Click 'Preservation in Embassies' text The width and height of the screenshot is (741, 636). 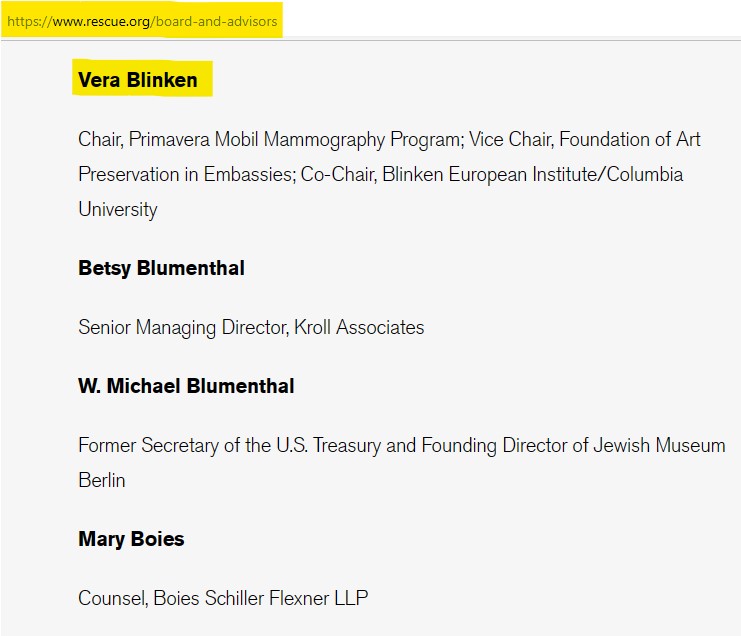187,174
